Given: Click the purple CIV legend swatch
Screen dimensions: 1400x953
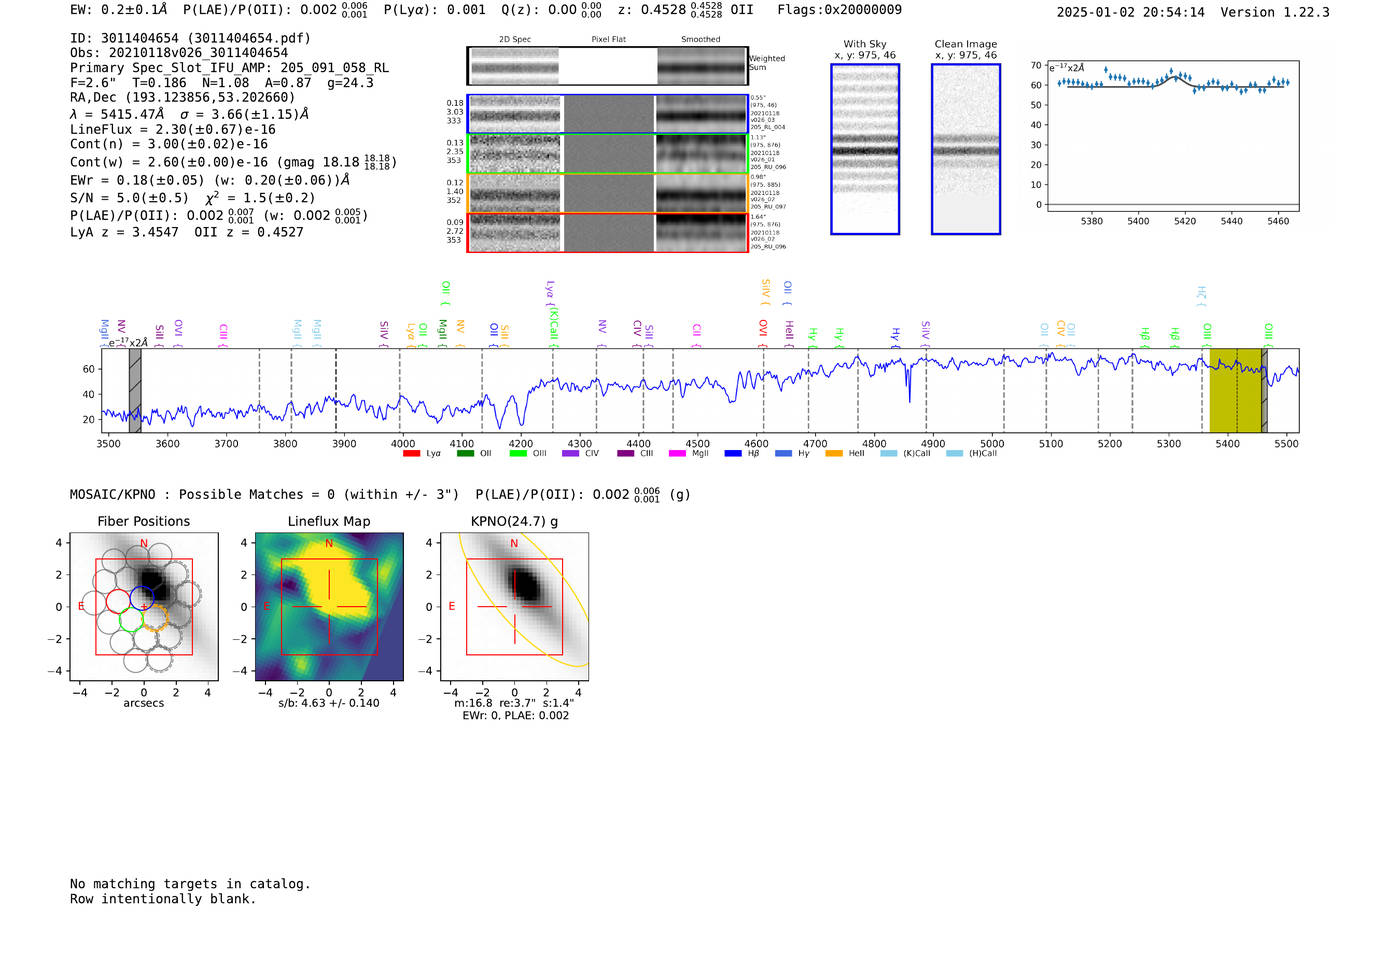Looking at the screenshot, I should [571, 454].
